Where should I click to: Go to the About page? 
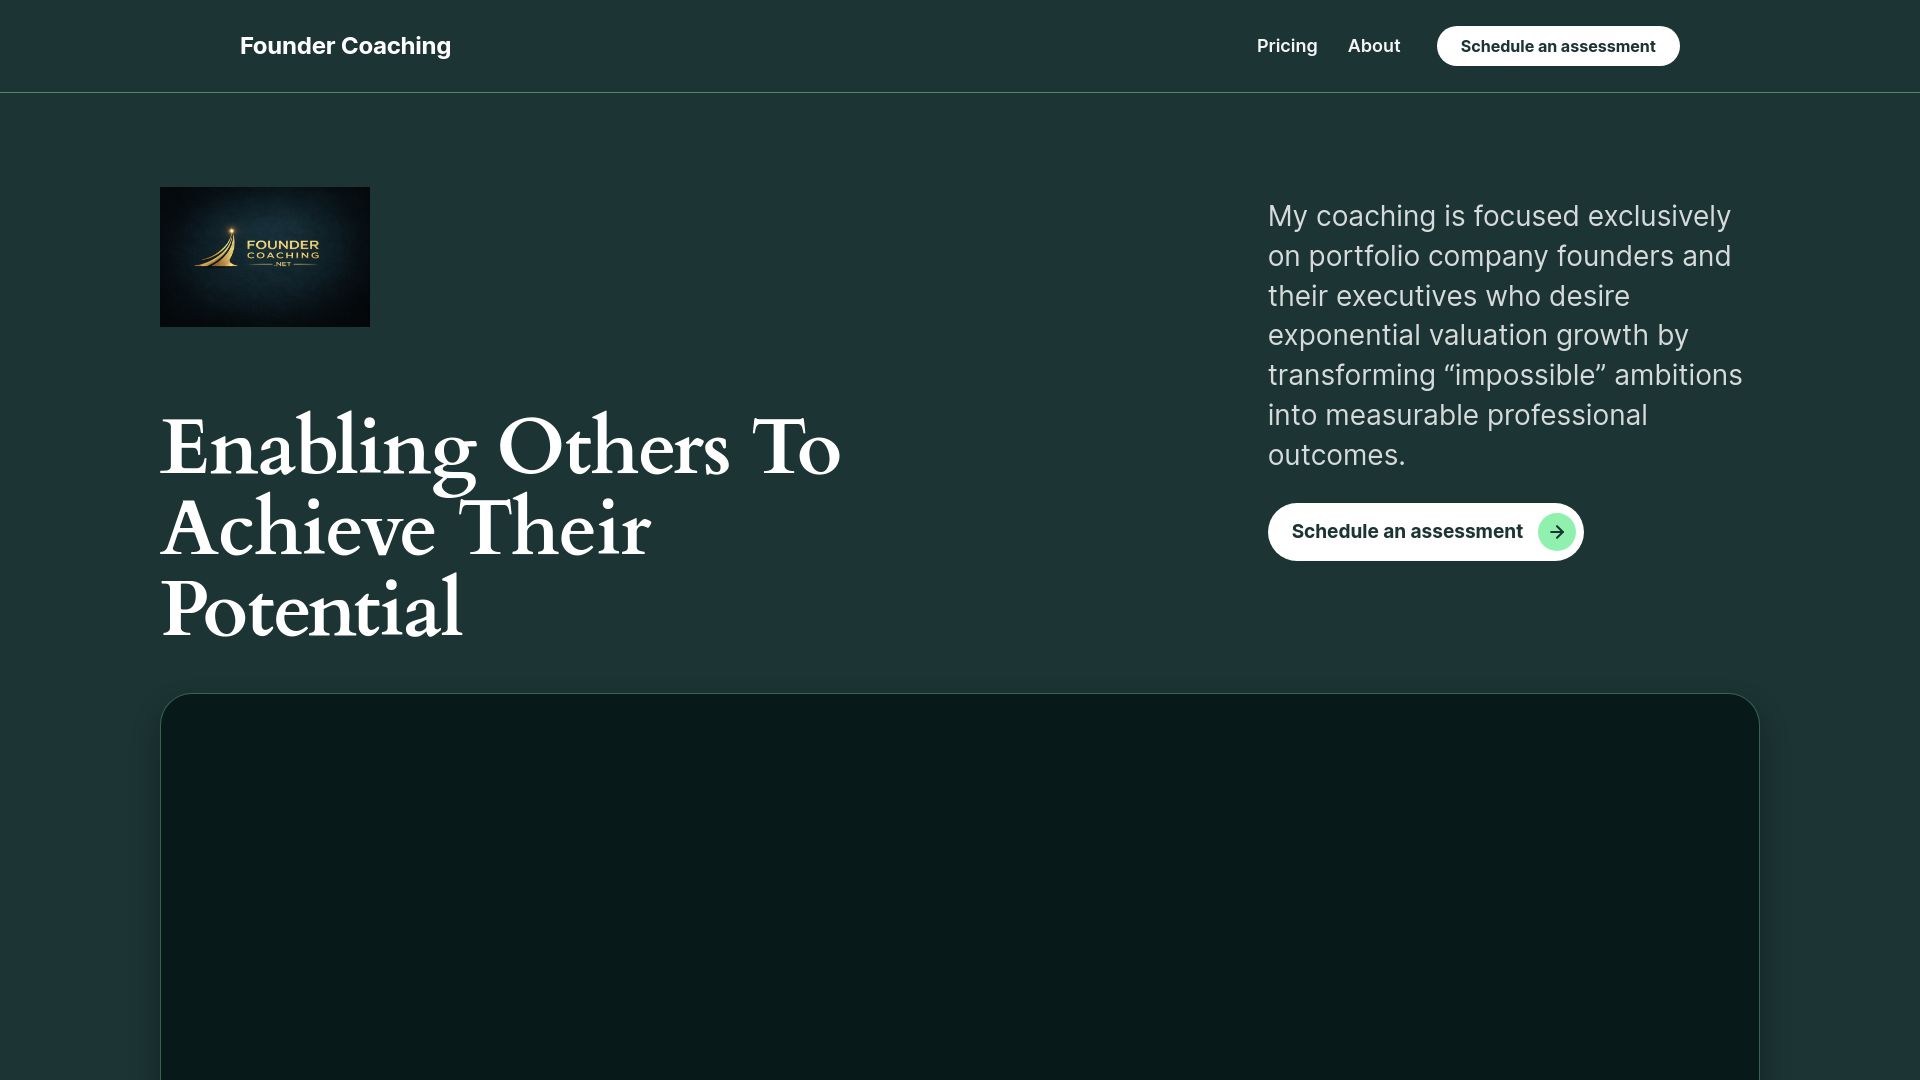1373,46
